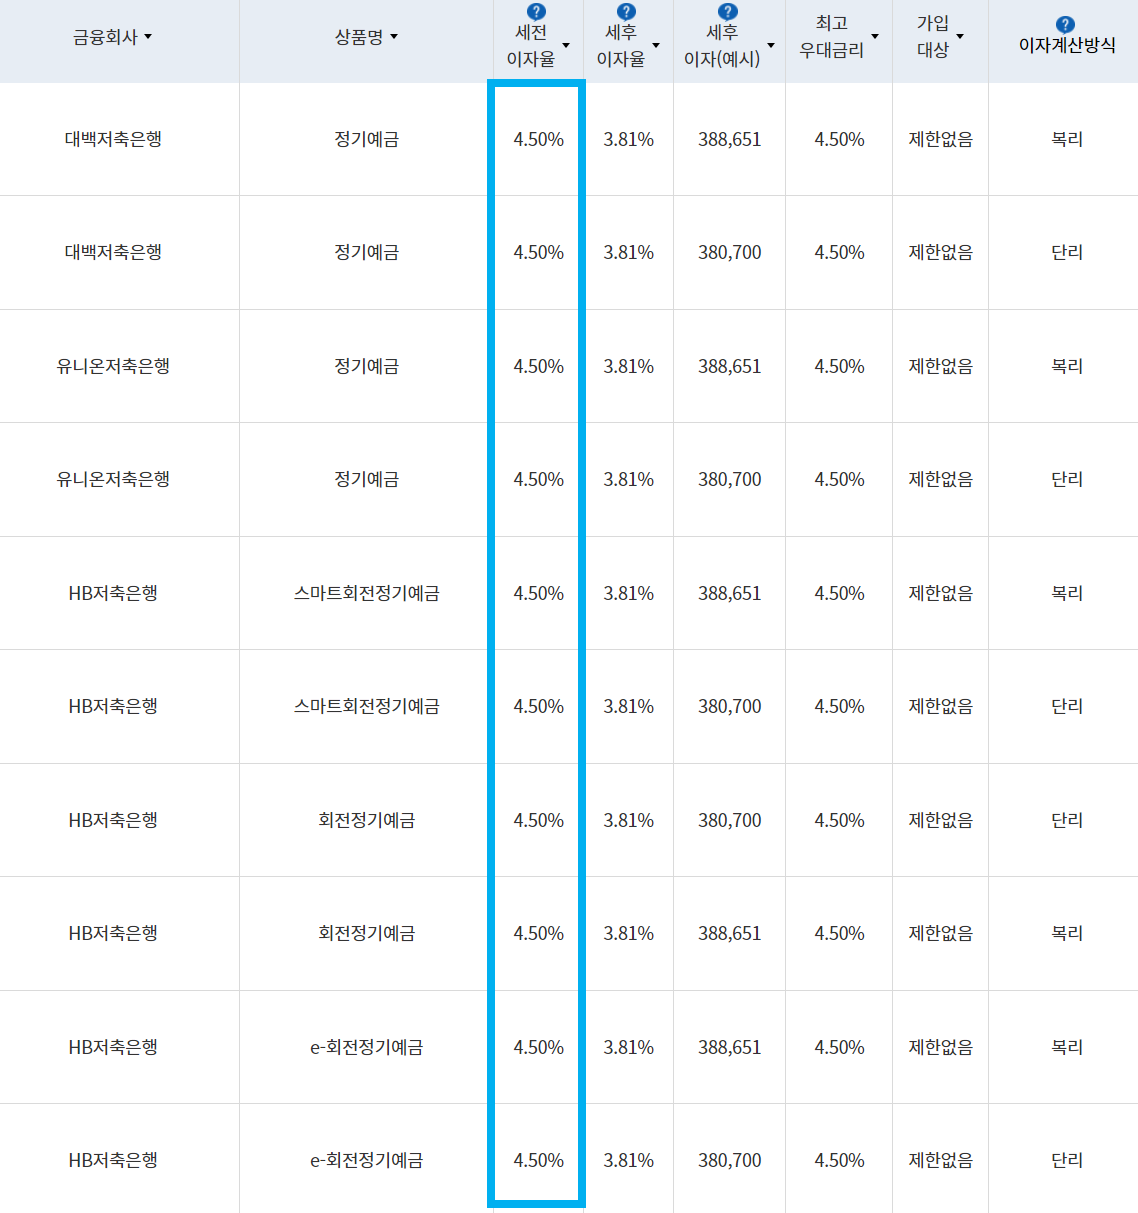The image size is (1138, 1213).
Task: Click e-회전정기예금 in the 단리 row
Action: pos(367,1160)
